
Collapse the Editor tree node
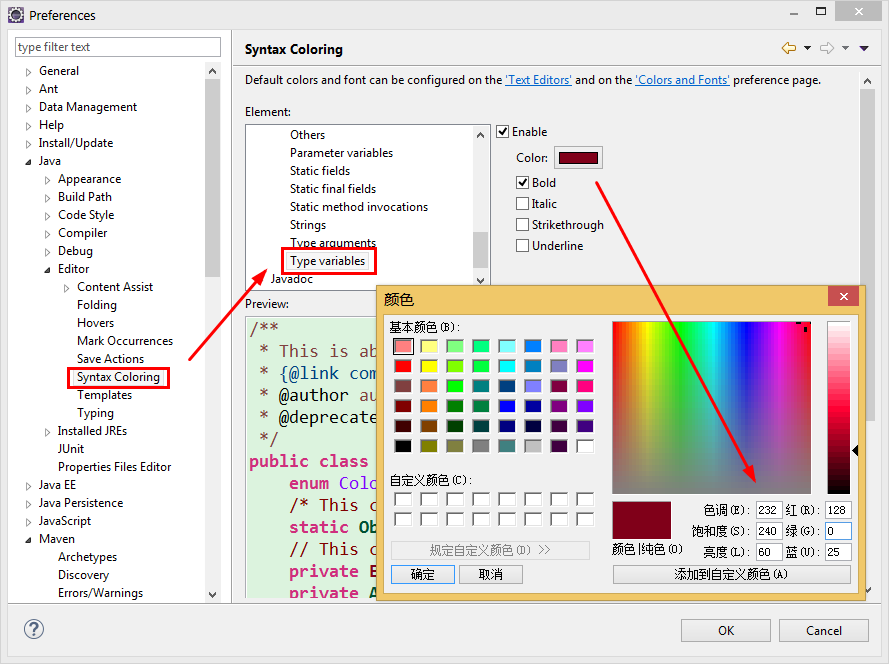(x=48, y=270)
